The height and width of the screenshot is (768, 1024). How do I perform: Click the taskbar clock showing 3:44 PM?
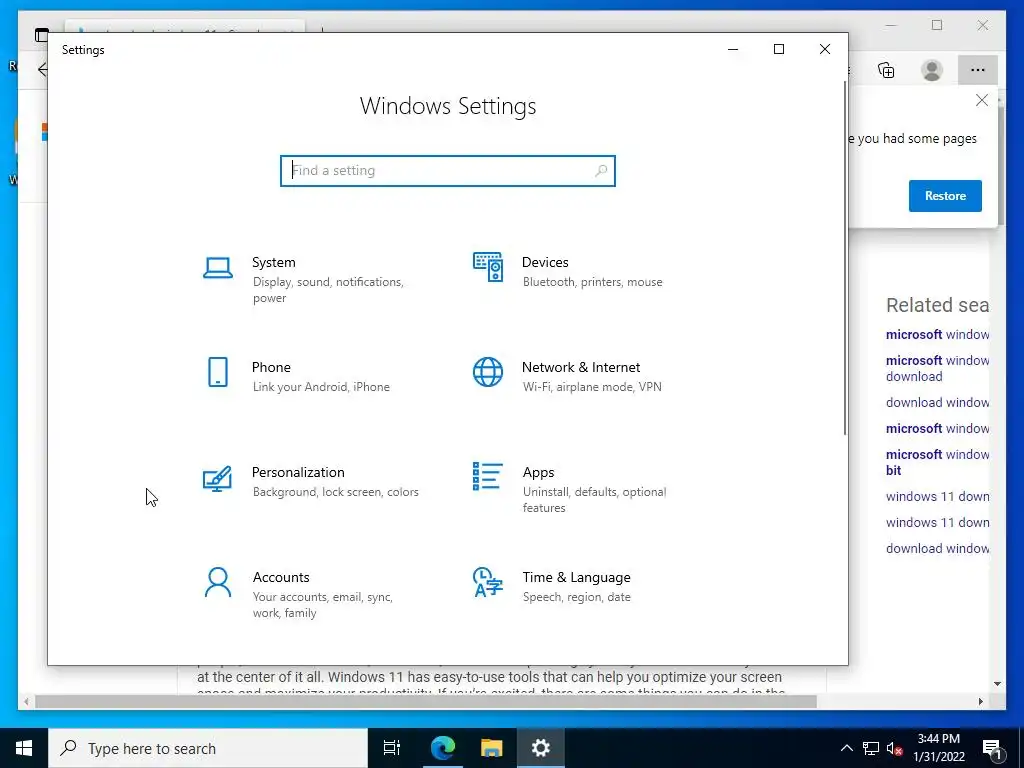(938, 748)
